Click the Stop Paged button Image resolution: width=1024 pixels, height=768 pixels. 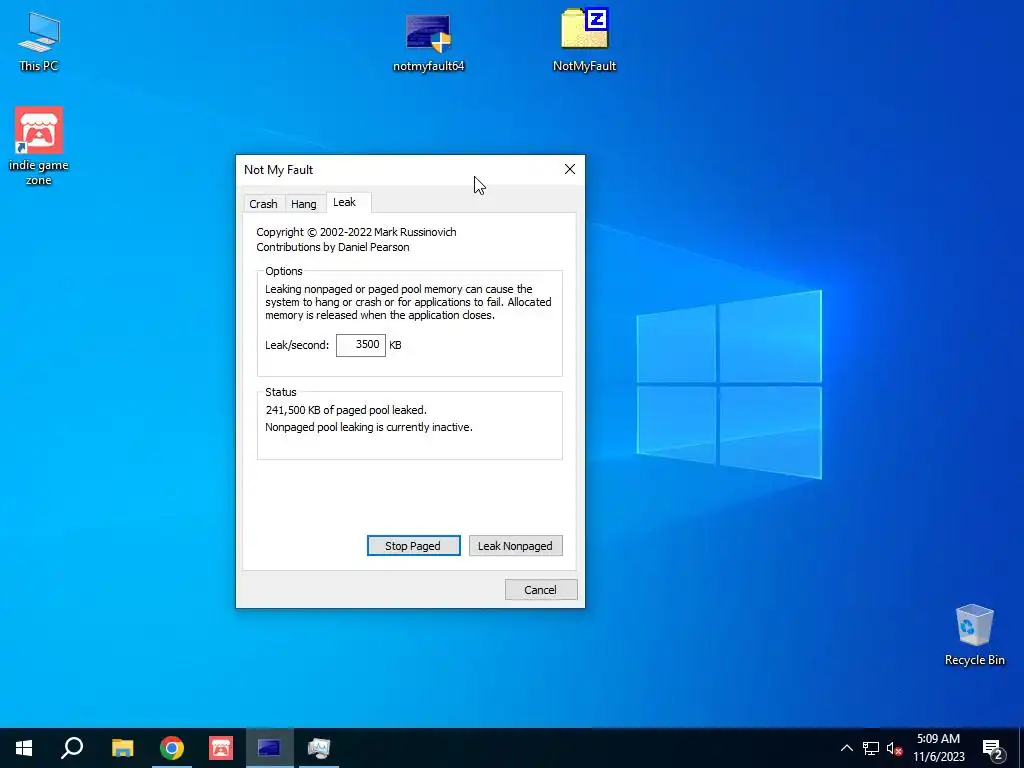click(x=413, y=545)
